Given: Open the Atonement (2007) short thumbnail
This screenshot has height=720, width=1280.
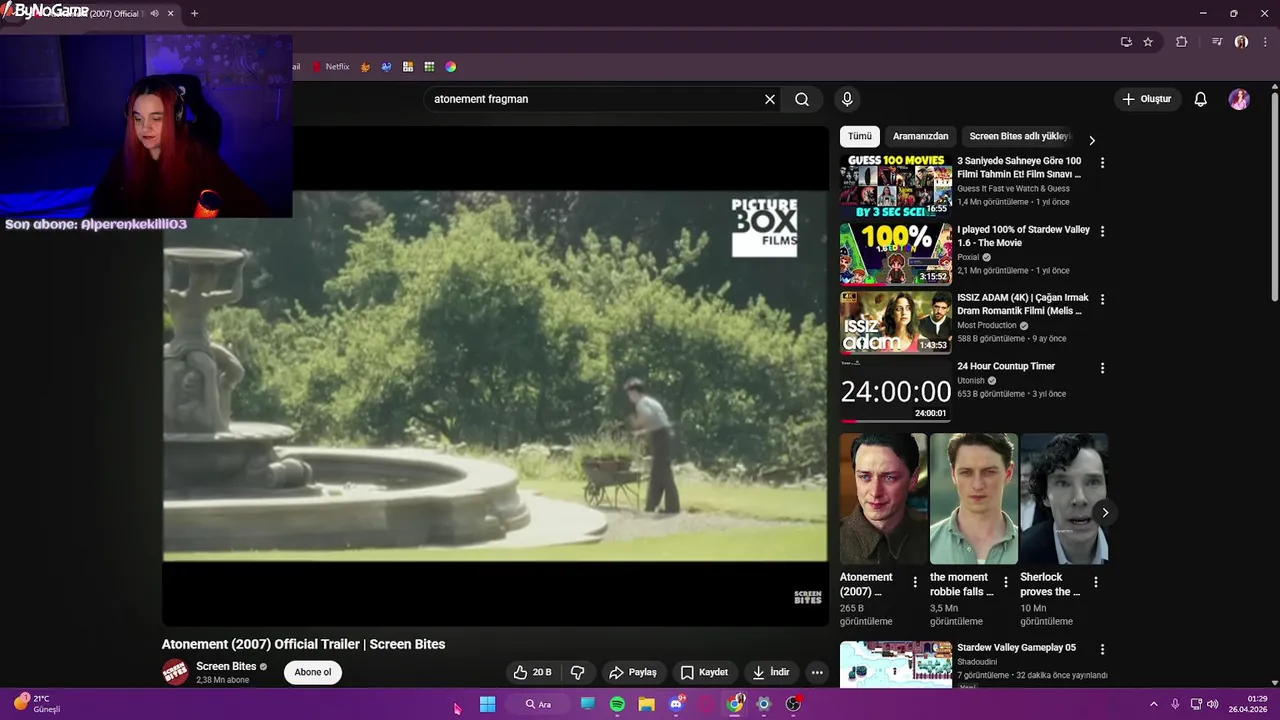Looking at the screenshot, I should coord(883,499).
